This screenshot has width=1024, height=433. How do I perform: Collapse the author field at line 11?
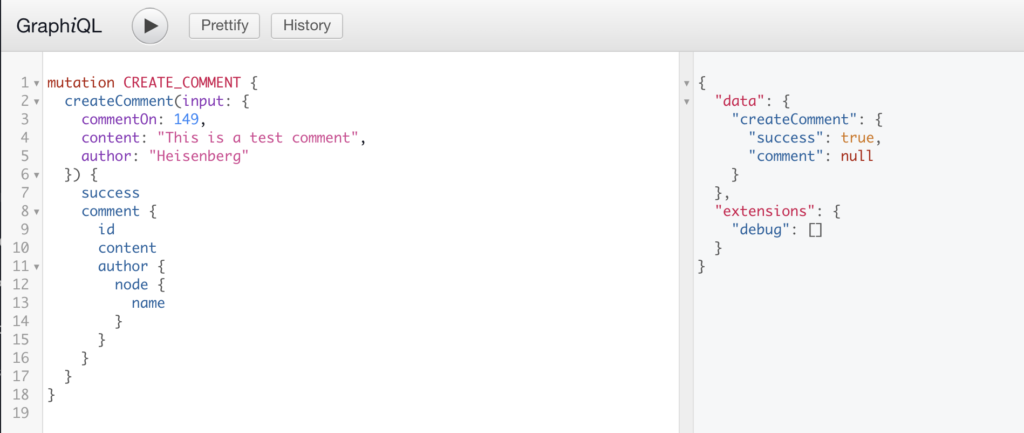coord(37,267)
